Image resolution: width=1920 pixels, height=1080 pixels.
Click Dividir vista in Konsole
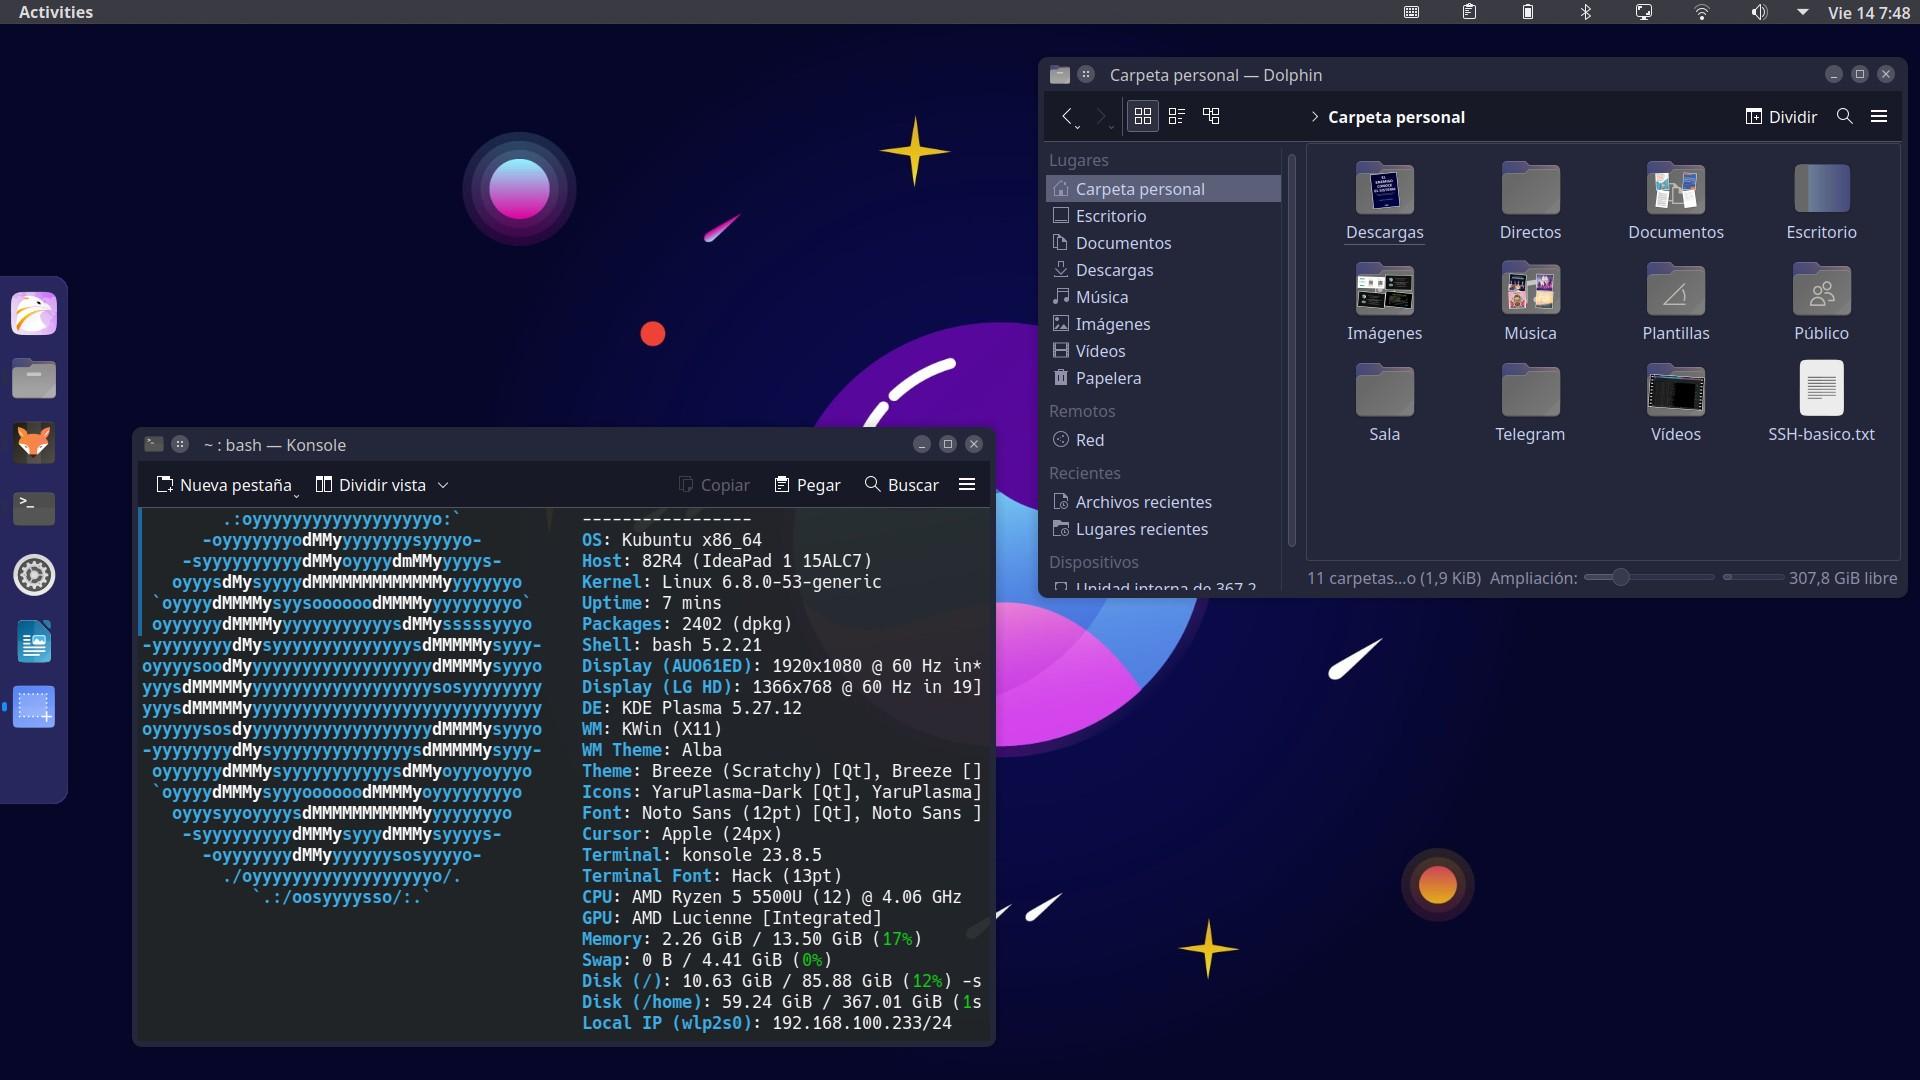point(371,485)
